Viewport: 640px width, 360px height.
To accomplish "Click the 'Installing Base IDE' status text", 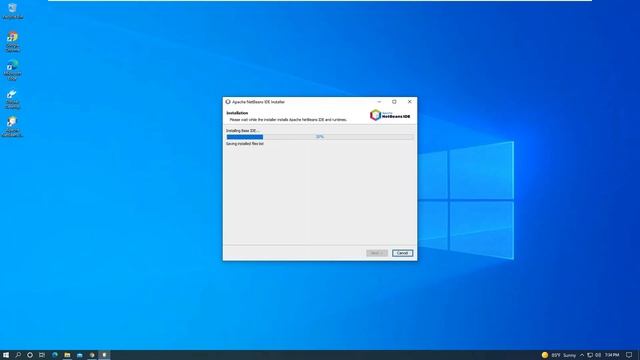I will (242, 131).
